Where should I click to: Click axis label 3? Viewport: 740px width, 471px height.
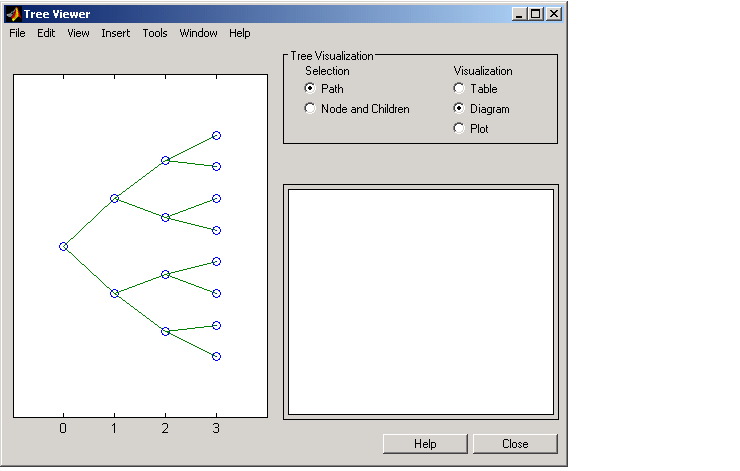point(216,429)
